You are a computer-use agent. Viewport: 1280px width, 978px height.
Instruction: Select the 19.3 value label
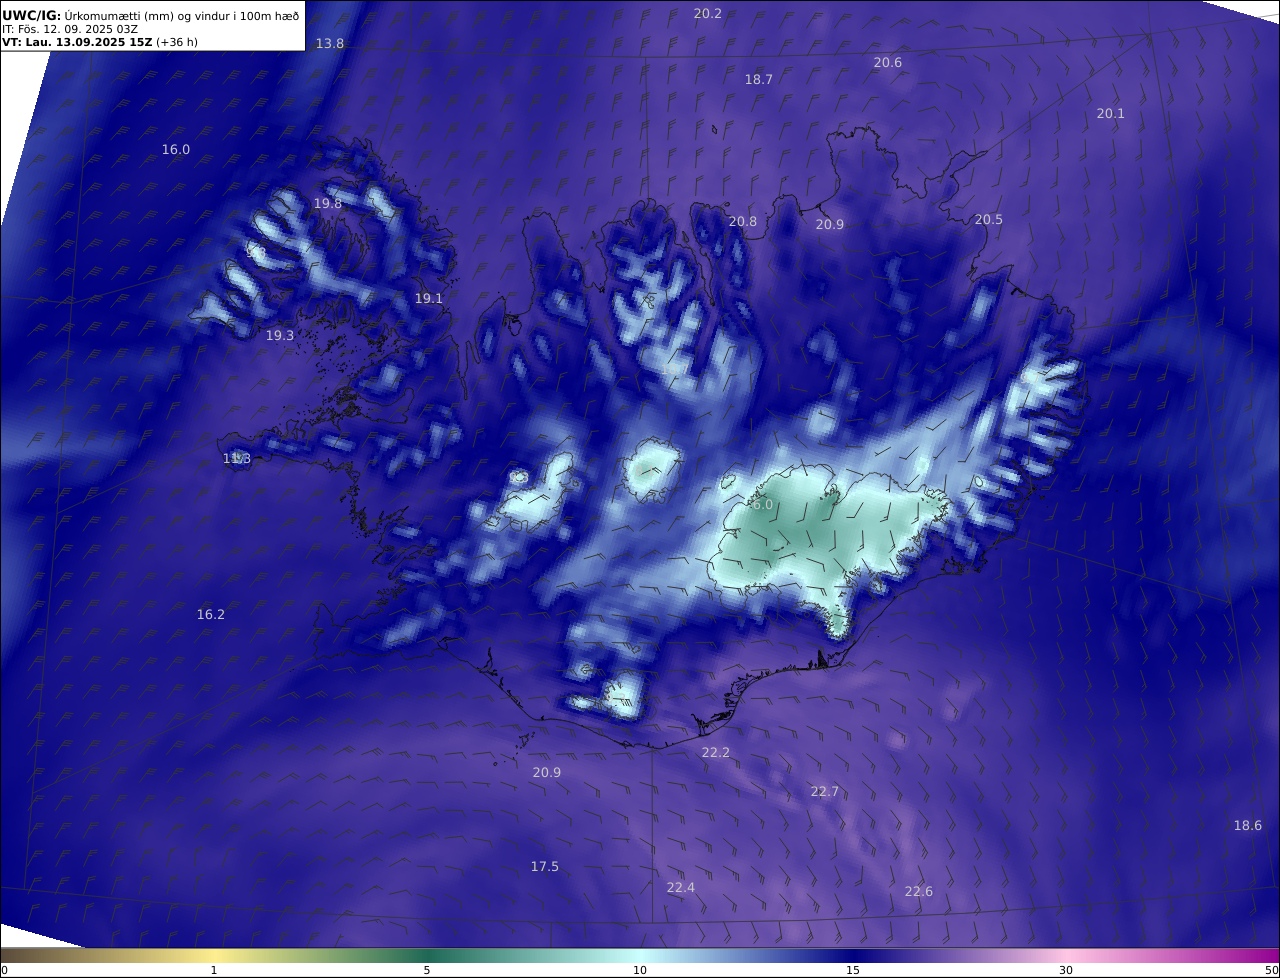click(280, 336)
